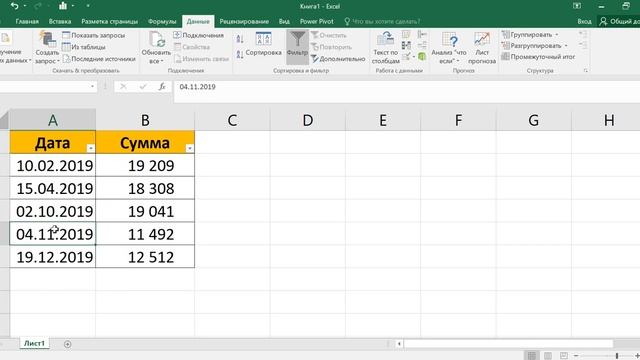
Task: Open the Дата column filter dropdown
Action: click(91, 148)
